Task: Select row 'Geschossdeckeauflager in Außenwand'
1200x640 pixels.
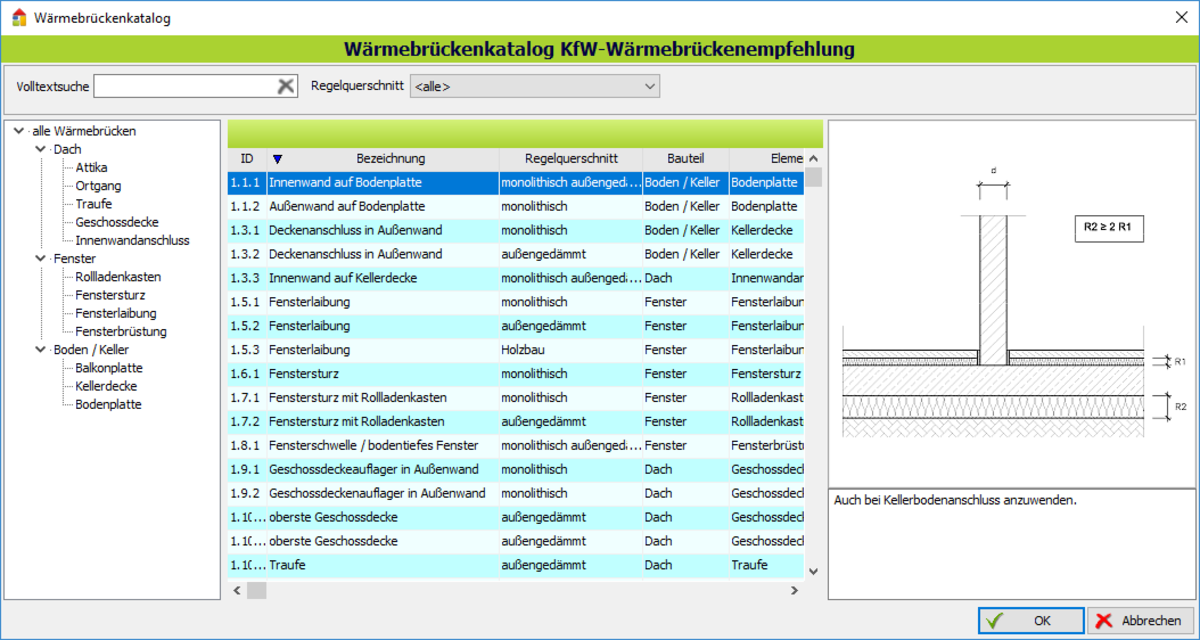Action: coord(516,470)
